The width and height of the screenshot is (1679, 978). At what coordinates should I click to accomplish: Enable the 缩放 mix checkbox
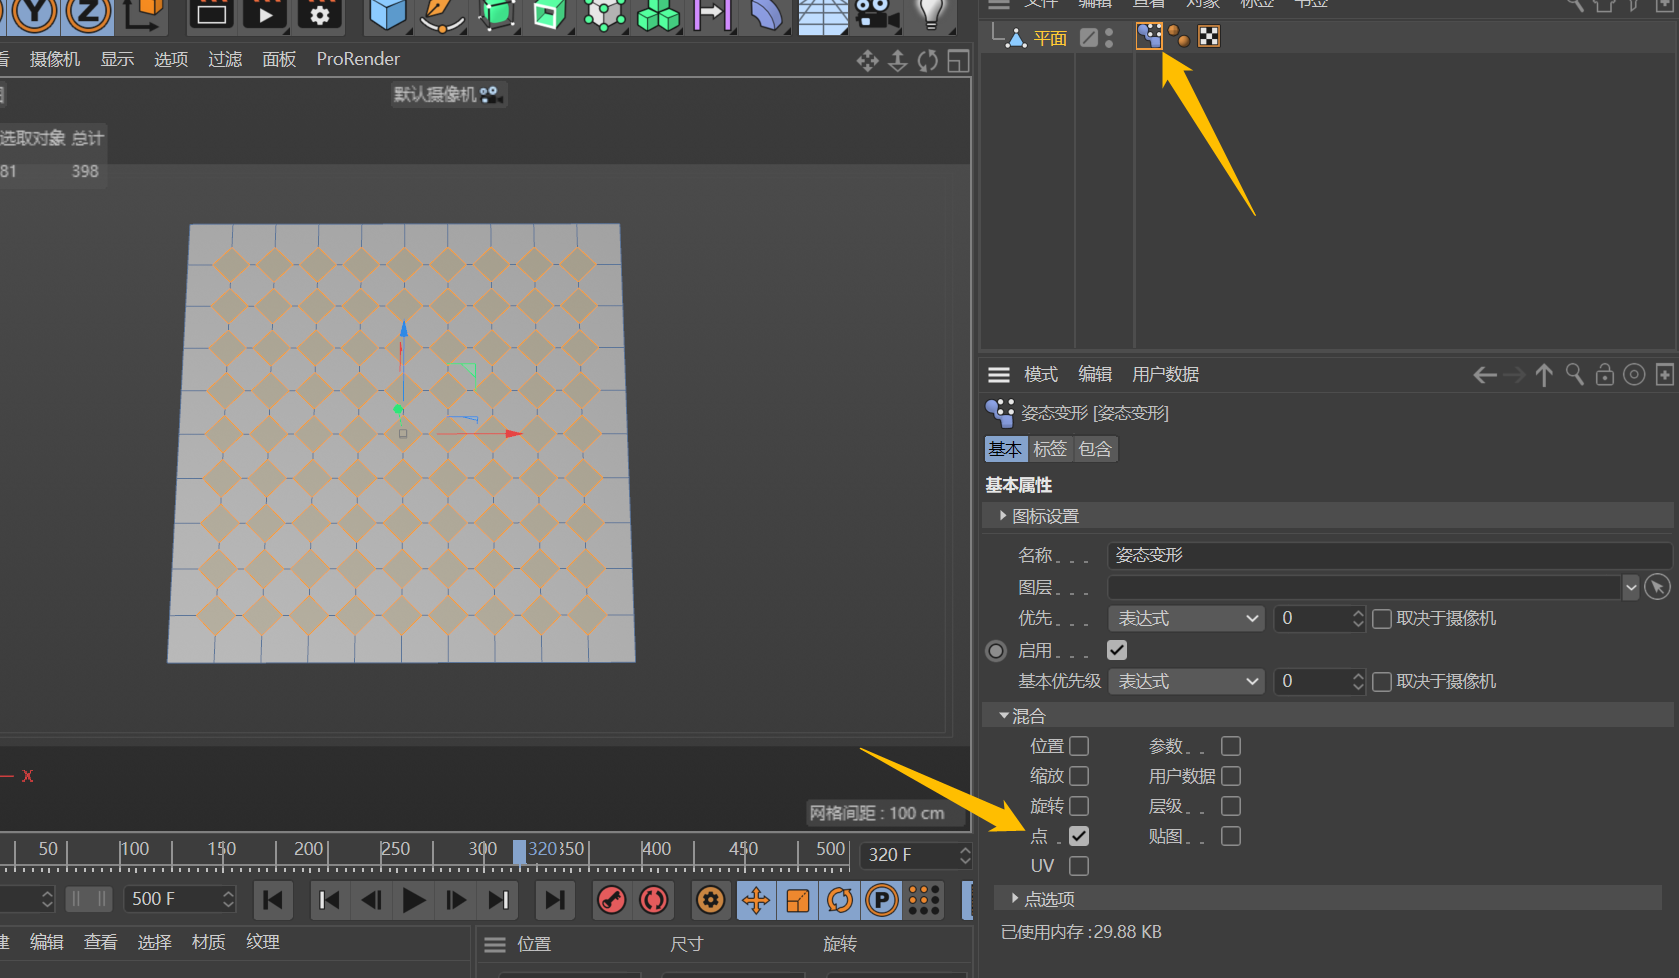pos(1079,776)
